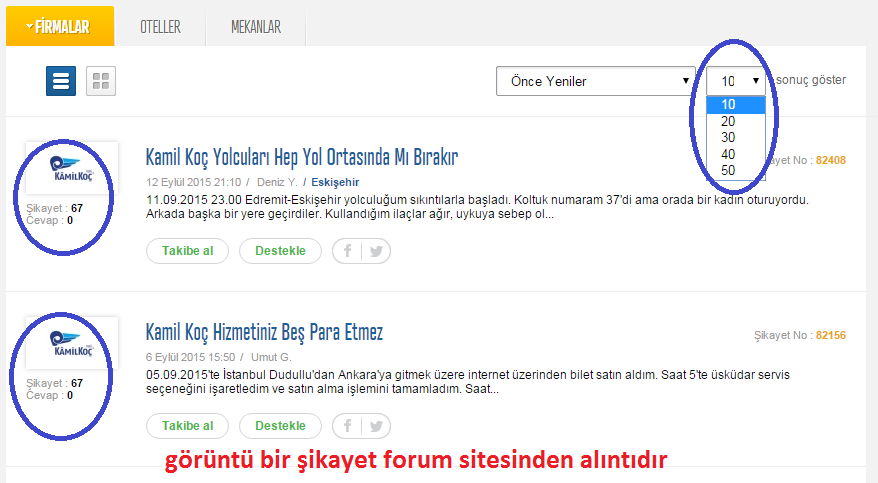Open complaint number 82156
This screenshot has width=878, height=483.
(830, 335)
